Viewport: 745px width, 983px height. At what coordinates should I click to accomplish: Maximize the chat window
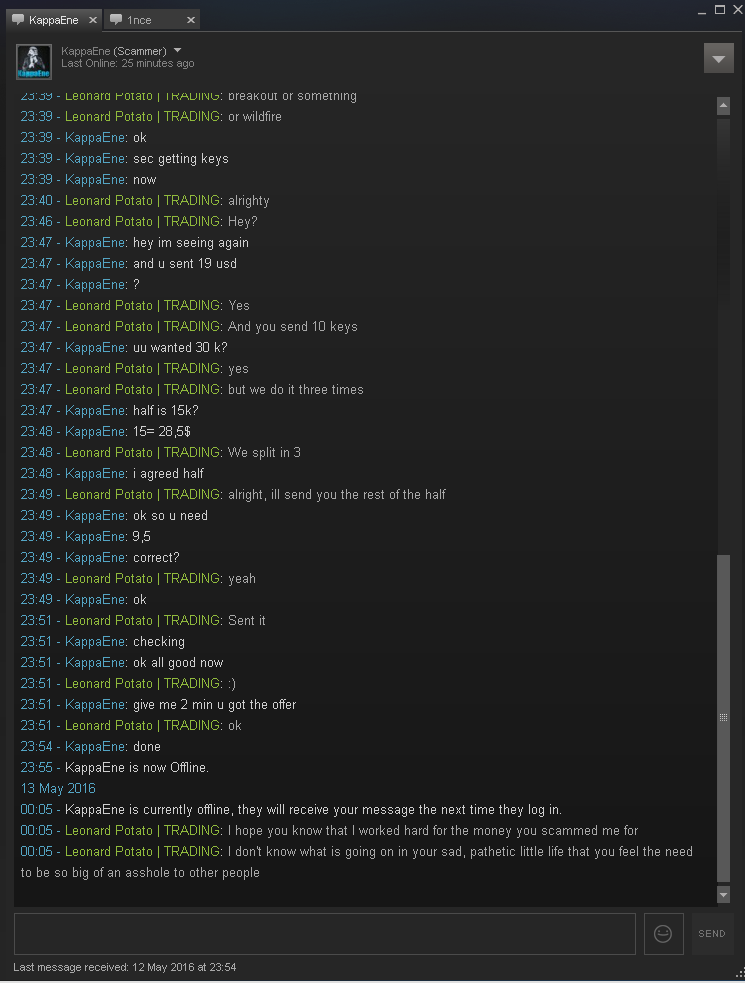(x=720, y=9)
